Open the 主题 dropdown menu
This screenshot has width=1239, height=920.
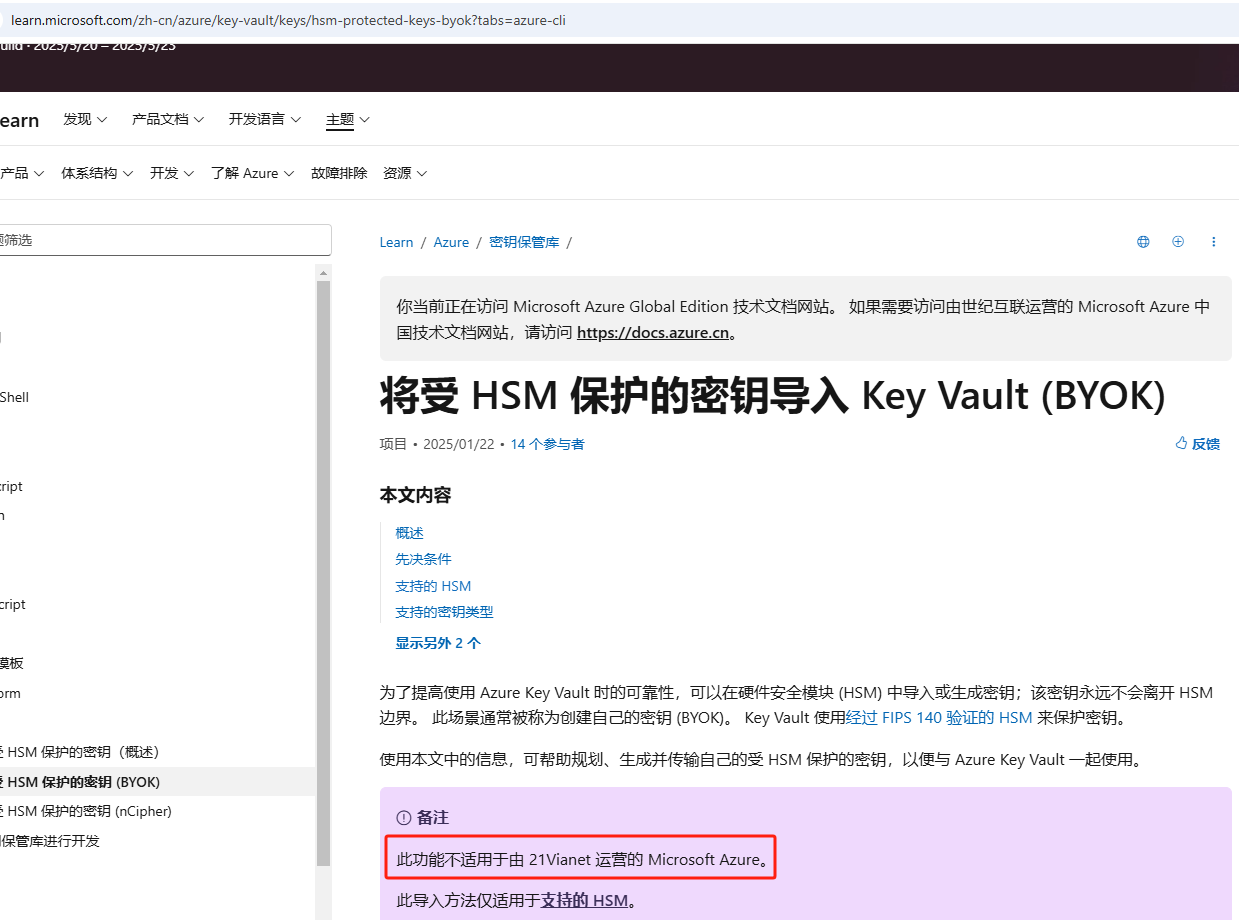348,119
